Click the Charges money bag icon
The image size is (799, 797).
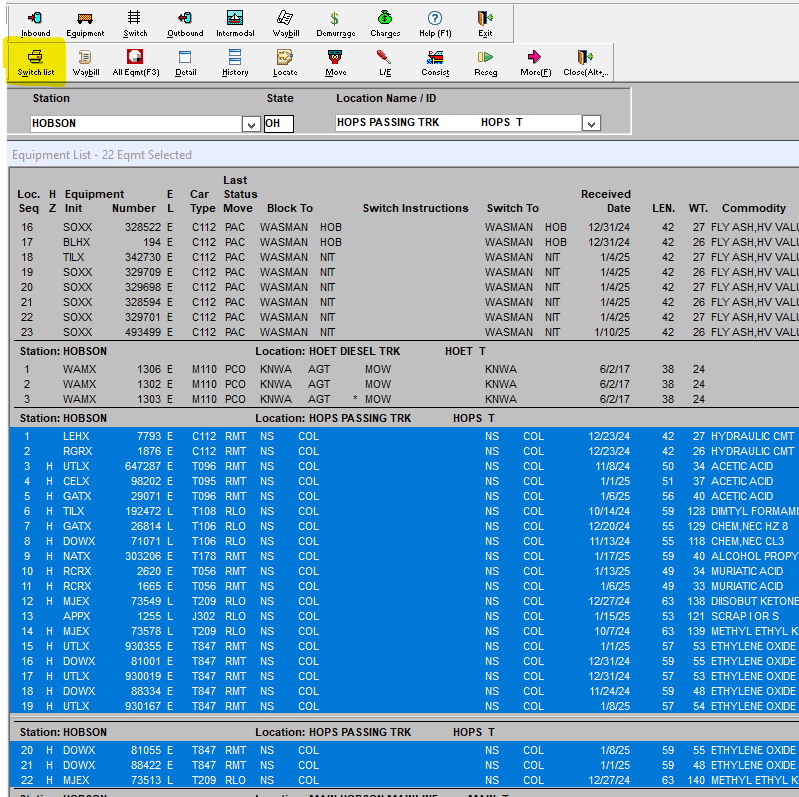pos(385,24)
